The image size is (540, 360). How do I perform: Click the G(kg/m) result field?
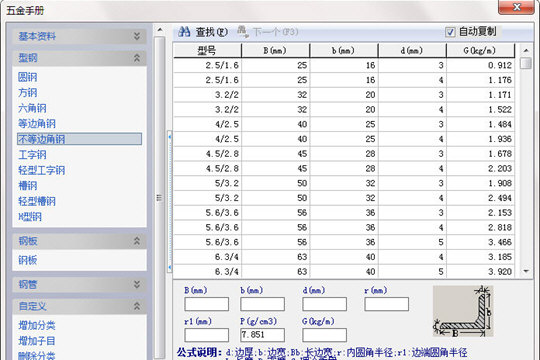point(324,335)
